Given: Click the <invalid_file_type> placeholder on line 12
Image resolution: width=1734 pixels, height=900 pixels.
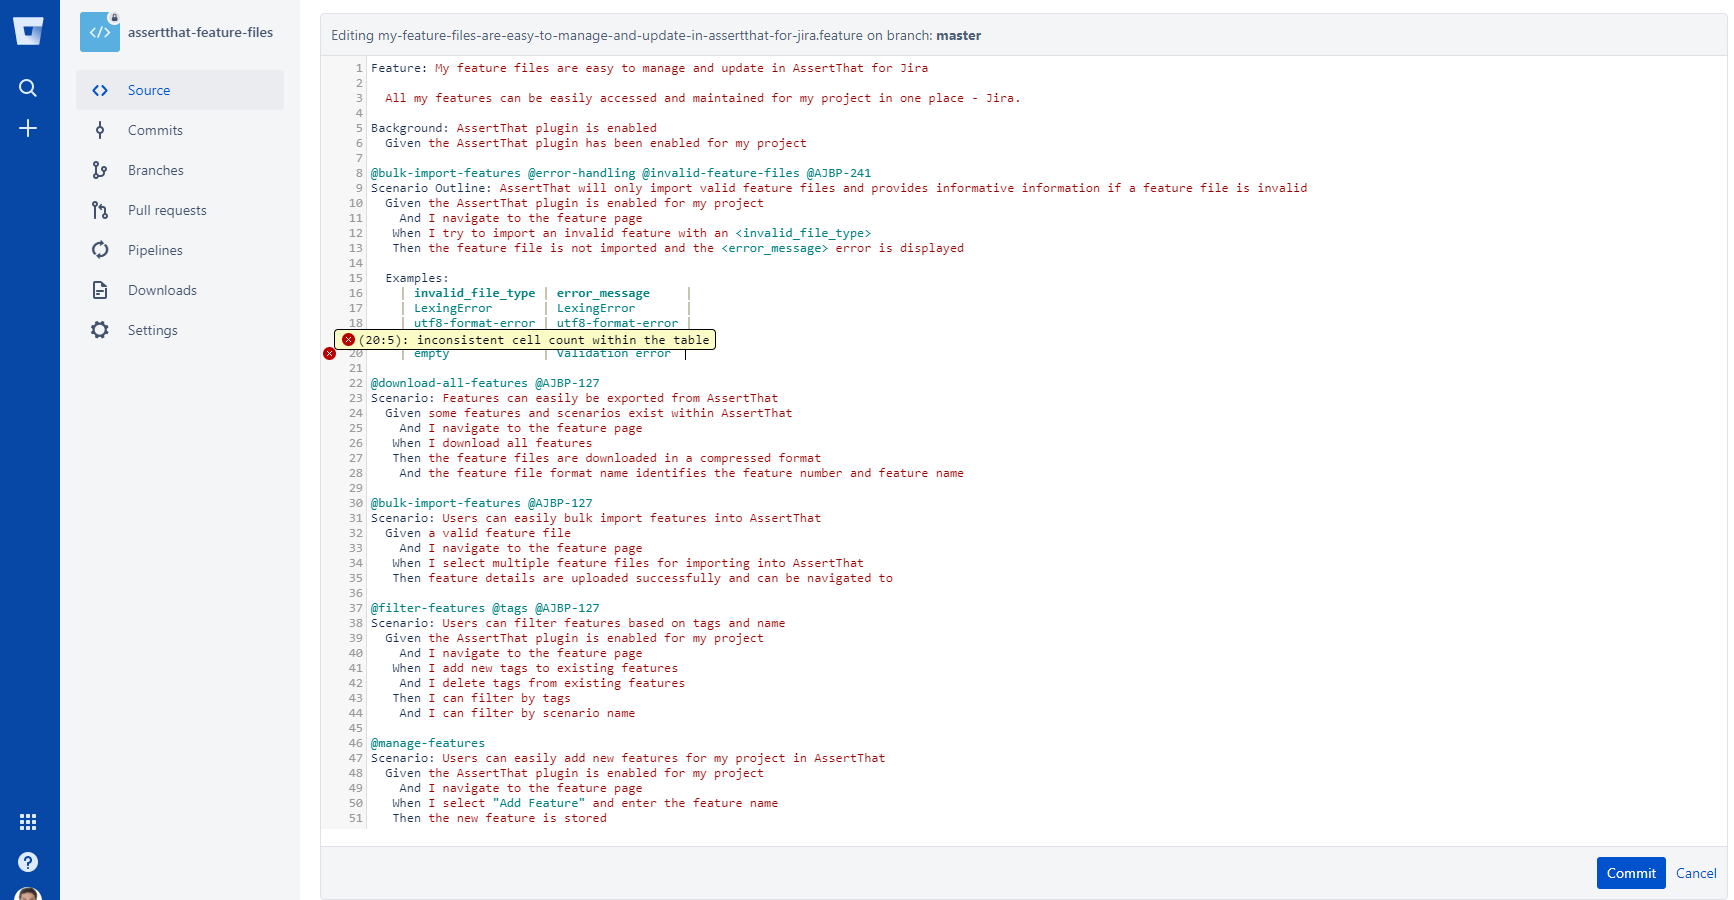Looking at the screenshot, I should pos(803,233).
